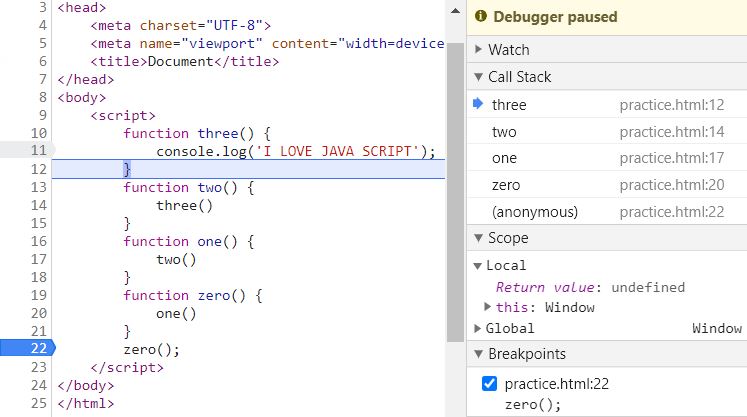Click the opening script tag on line 9
Viewport: 747px width, 417px height.
point(123,115)
